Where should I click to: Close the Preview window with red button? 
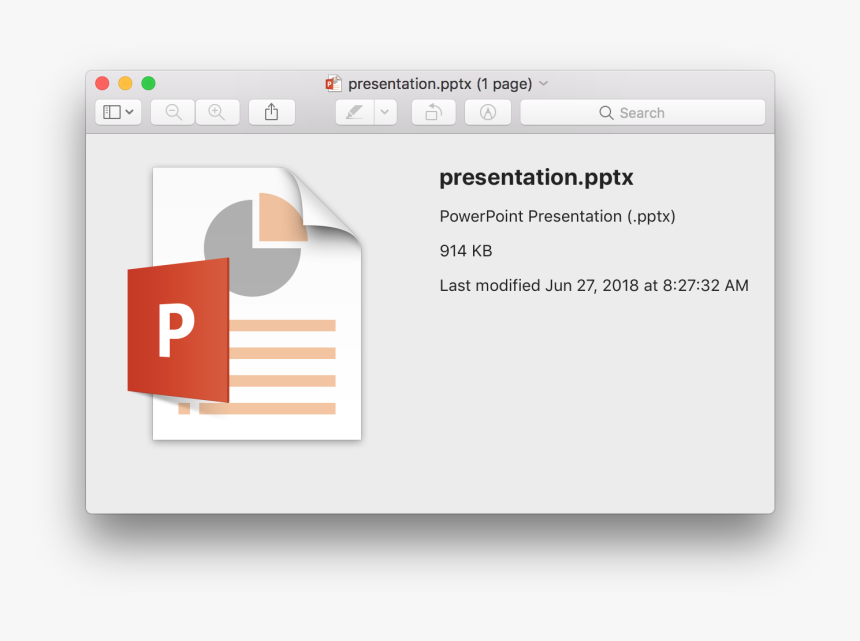102,83
